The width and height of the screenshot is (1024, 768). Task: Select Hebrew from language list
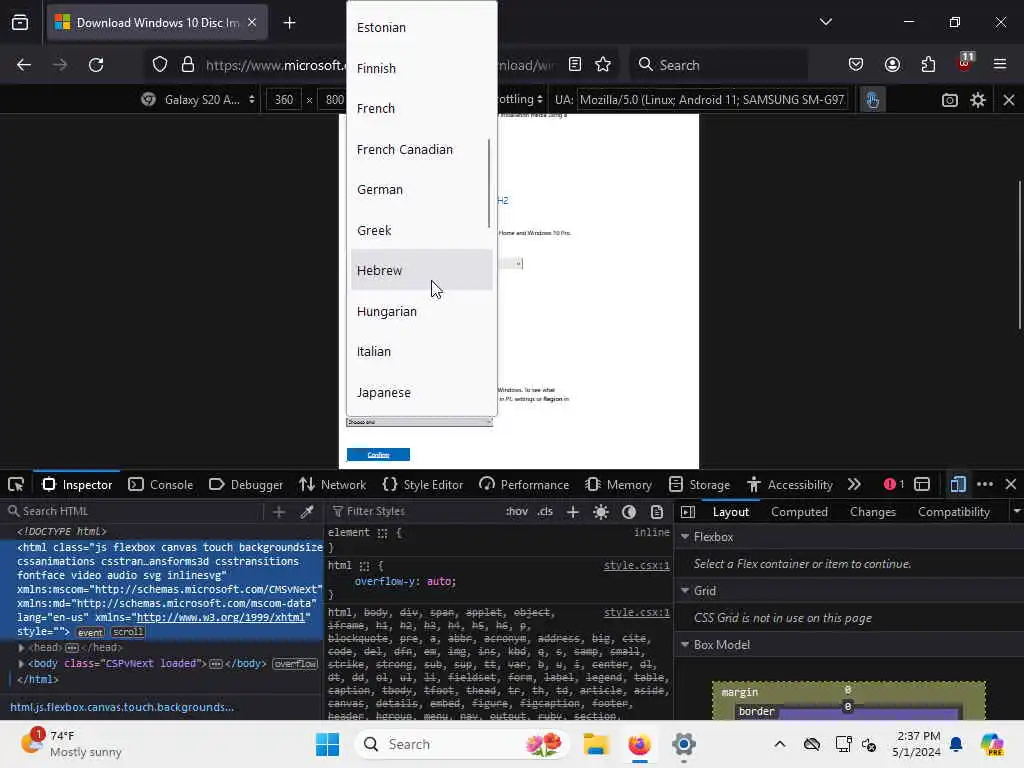tap(422, 270)
